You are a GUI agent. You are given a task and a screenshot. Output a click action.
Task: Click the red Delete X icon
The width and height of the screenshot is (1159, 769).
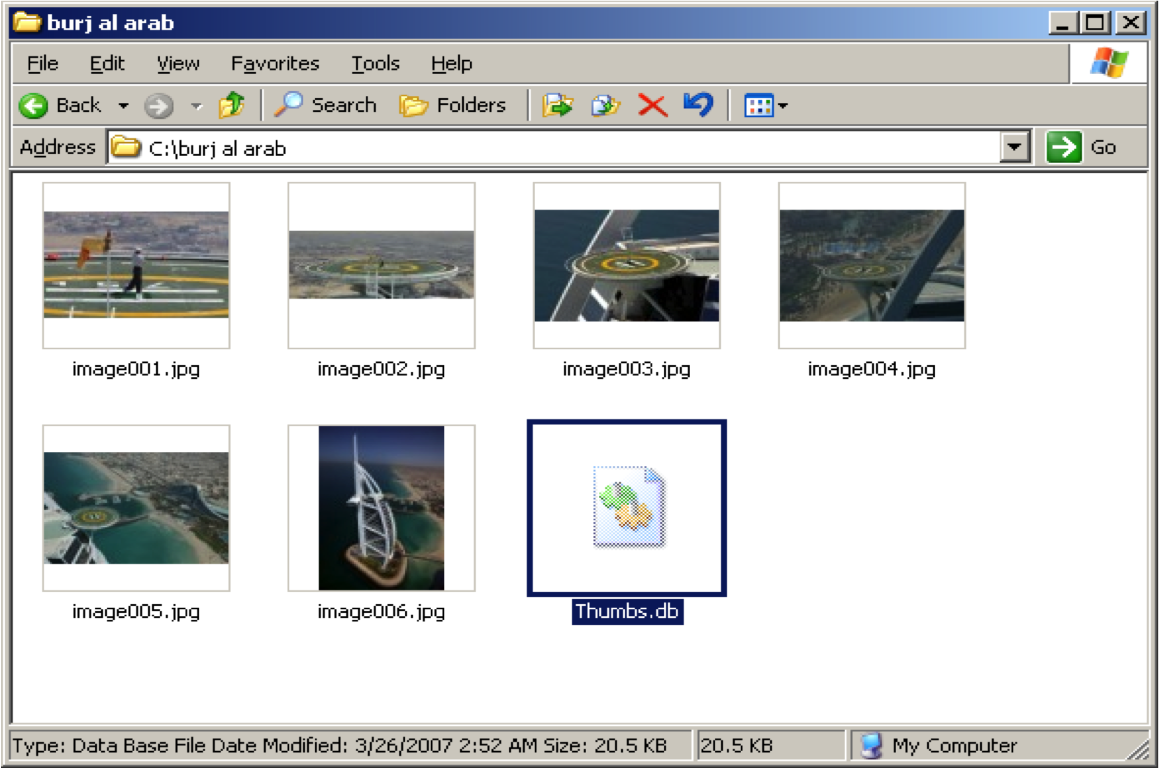pos(652,105)
